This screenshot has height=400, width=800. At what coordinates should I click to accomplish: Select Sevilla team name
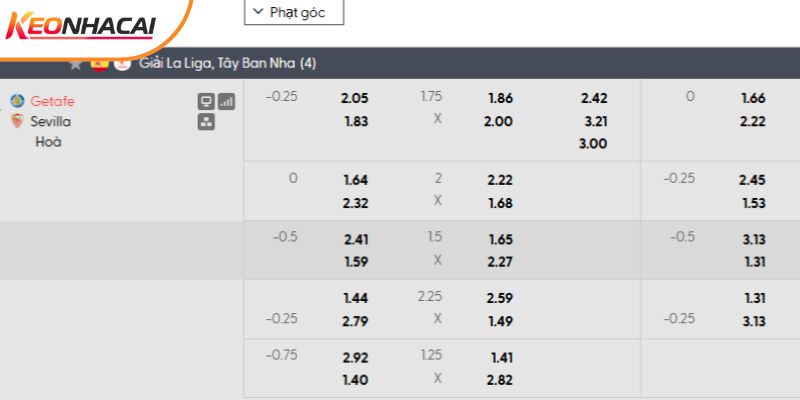point(51,121)
